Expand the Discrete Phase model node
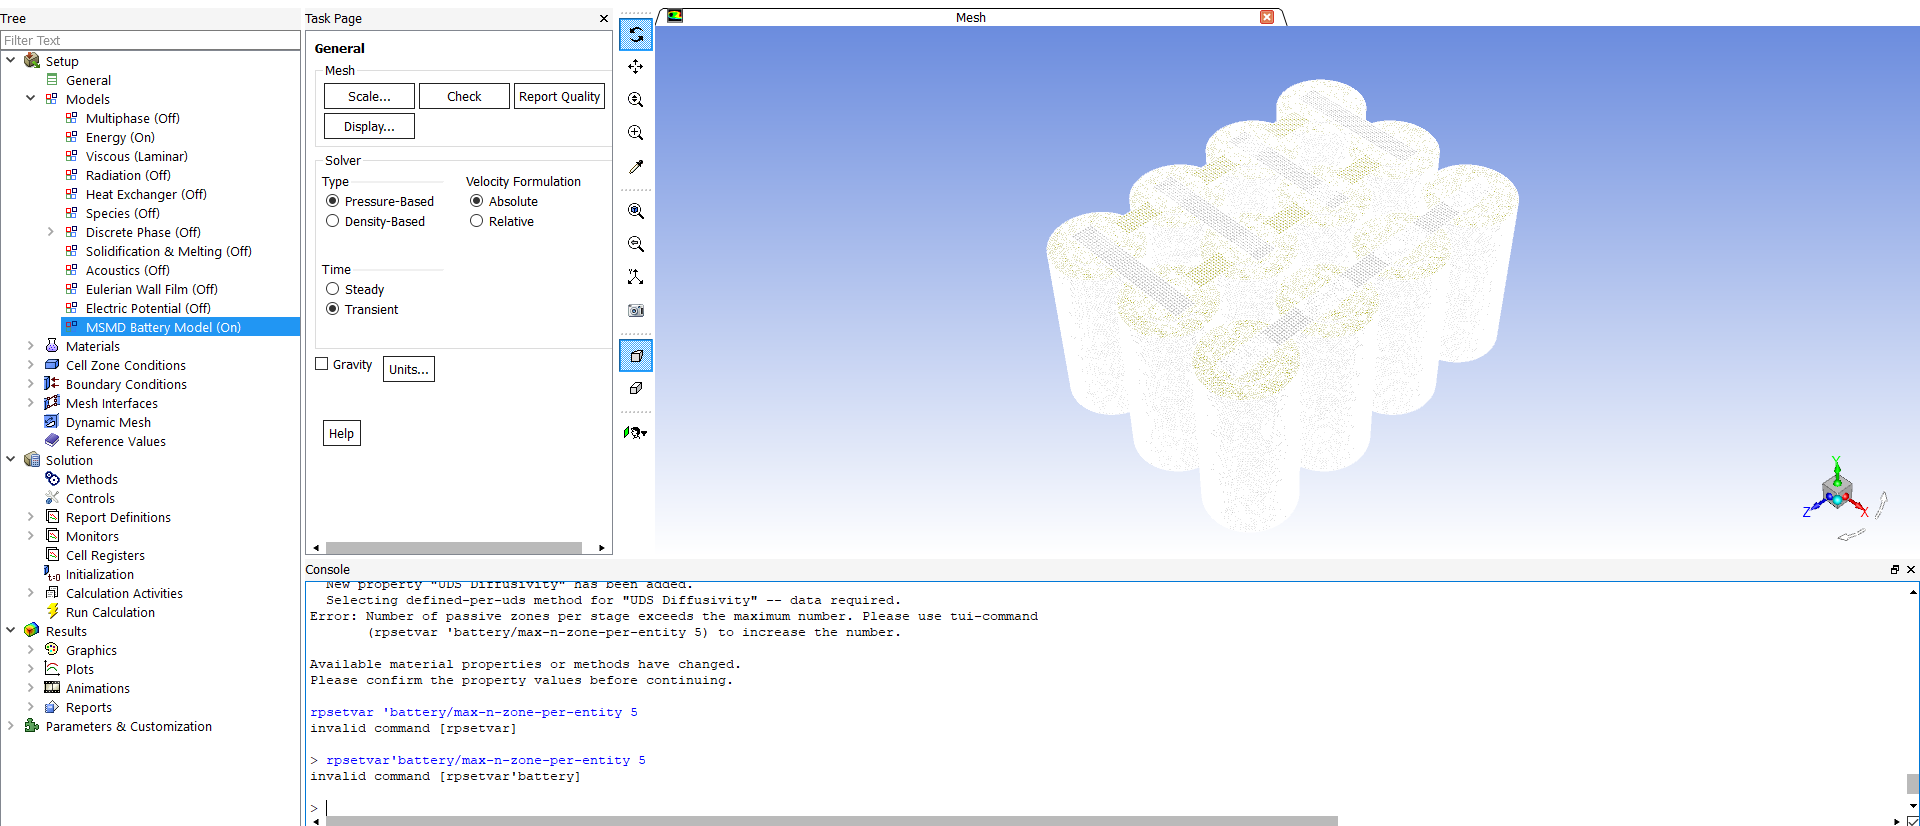Image resolution: width=1920 pixels, height=826 pixels. coord(50,232)
